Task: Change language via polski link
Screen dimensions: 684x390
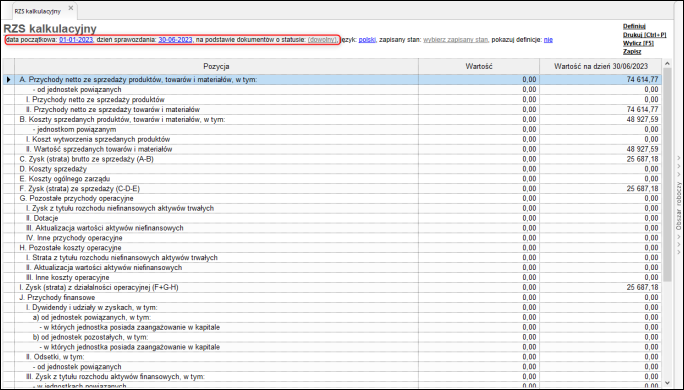Action: (x=367, y=40)
